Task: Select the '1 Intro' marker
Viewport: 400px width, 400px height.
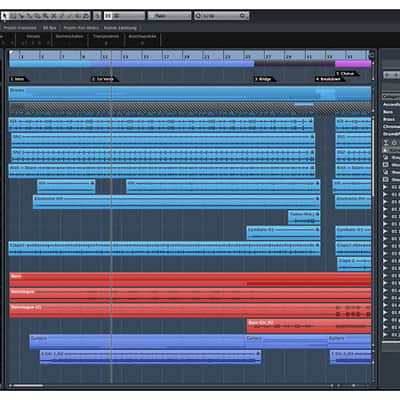Action: pyautogui.click(x=19, y=79)
